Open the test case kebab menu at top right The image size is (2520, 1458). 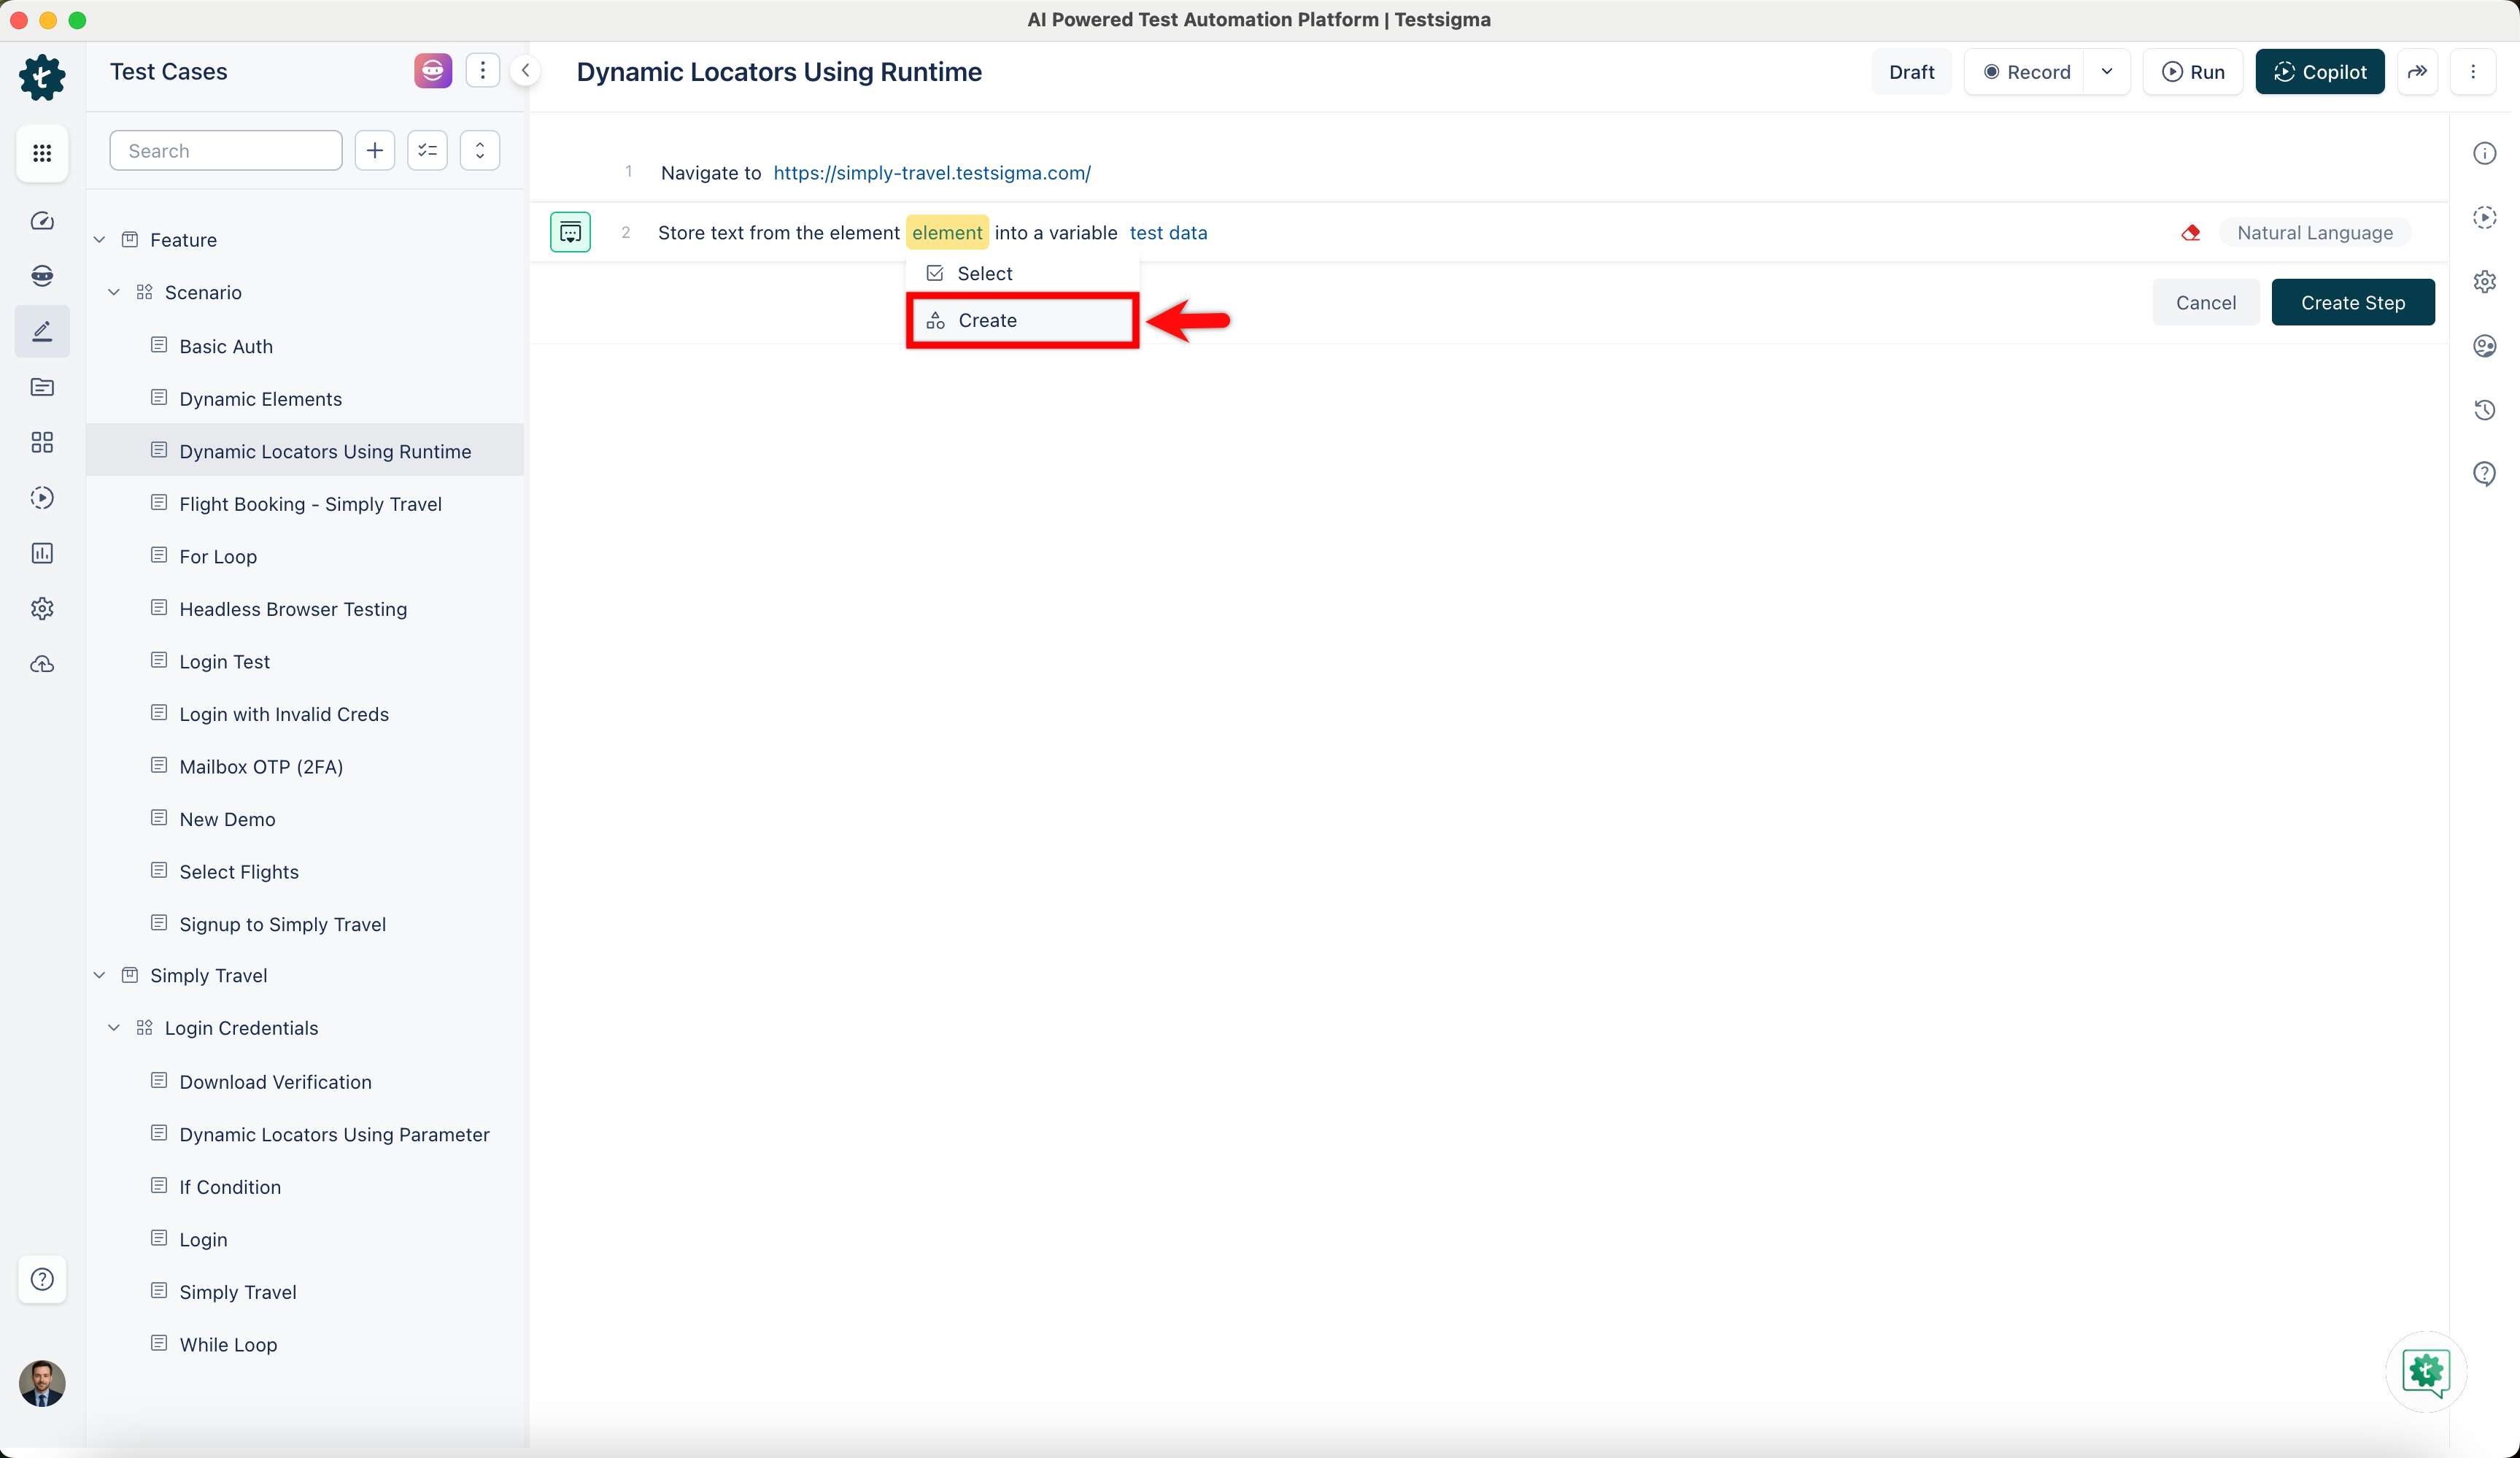pos(2474,72)
